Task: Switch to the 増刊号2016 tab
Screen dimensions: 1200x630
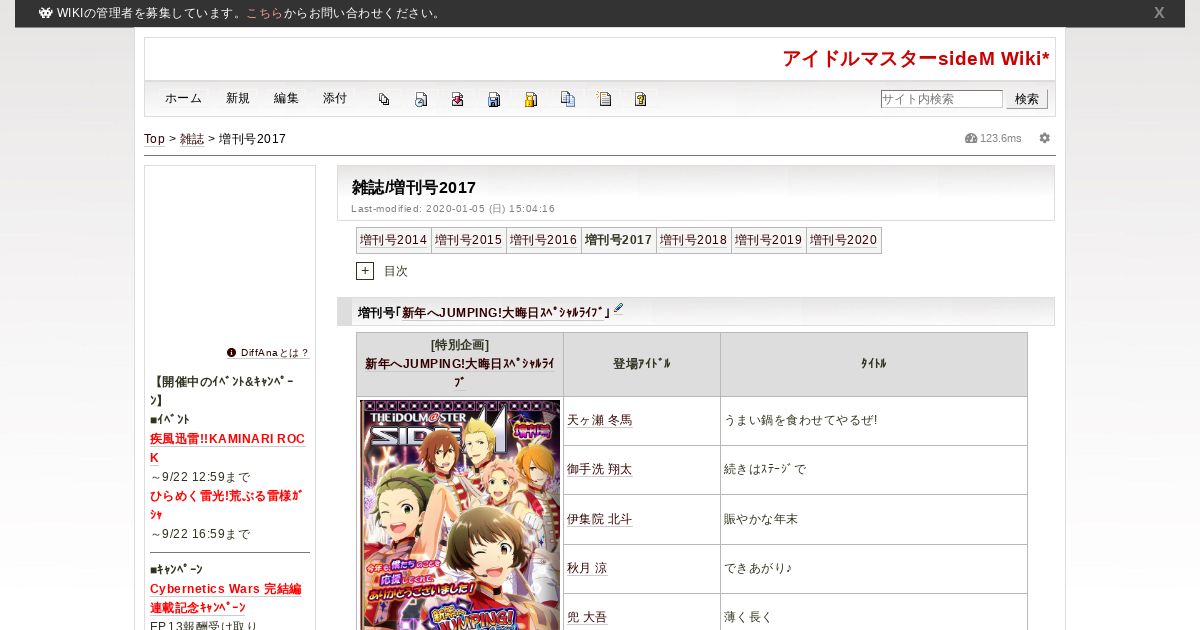Action: [544, 240]
